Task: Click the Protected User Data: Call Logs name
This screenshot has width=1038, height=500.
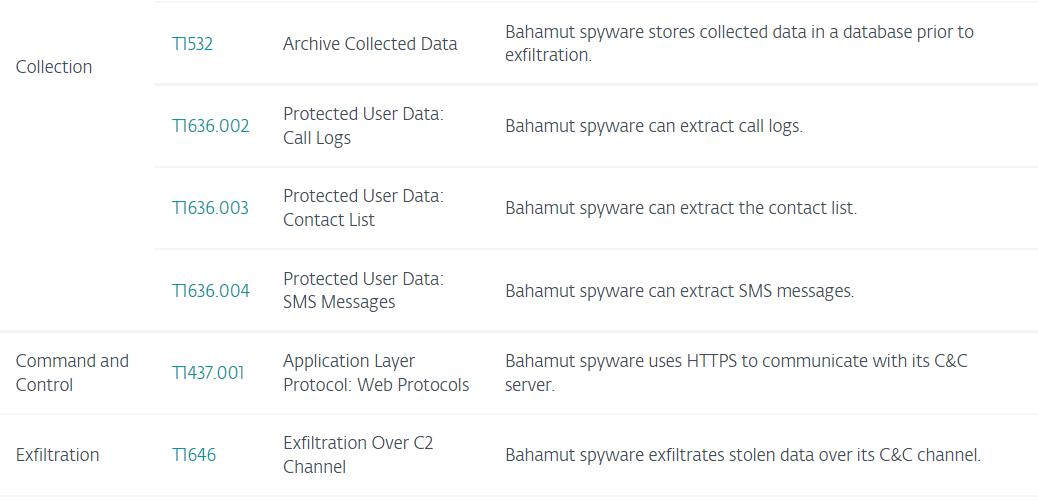Action: (x=363, y=126)
